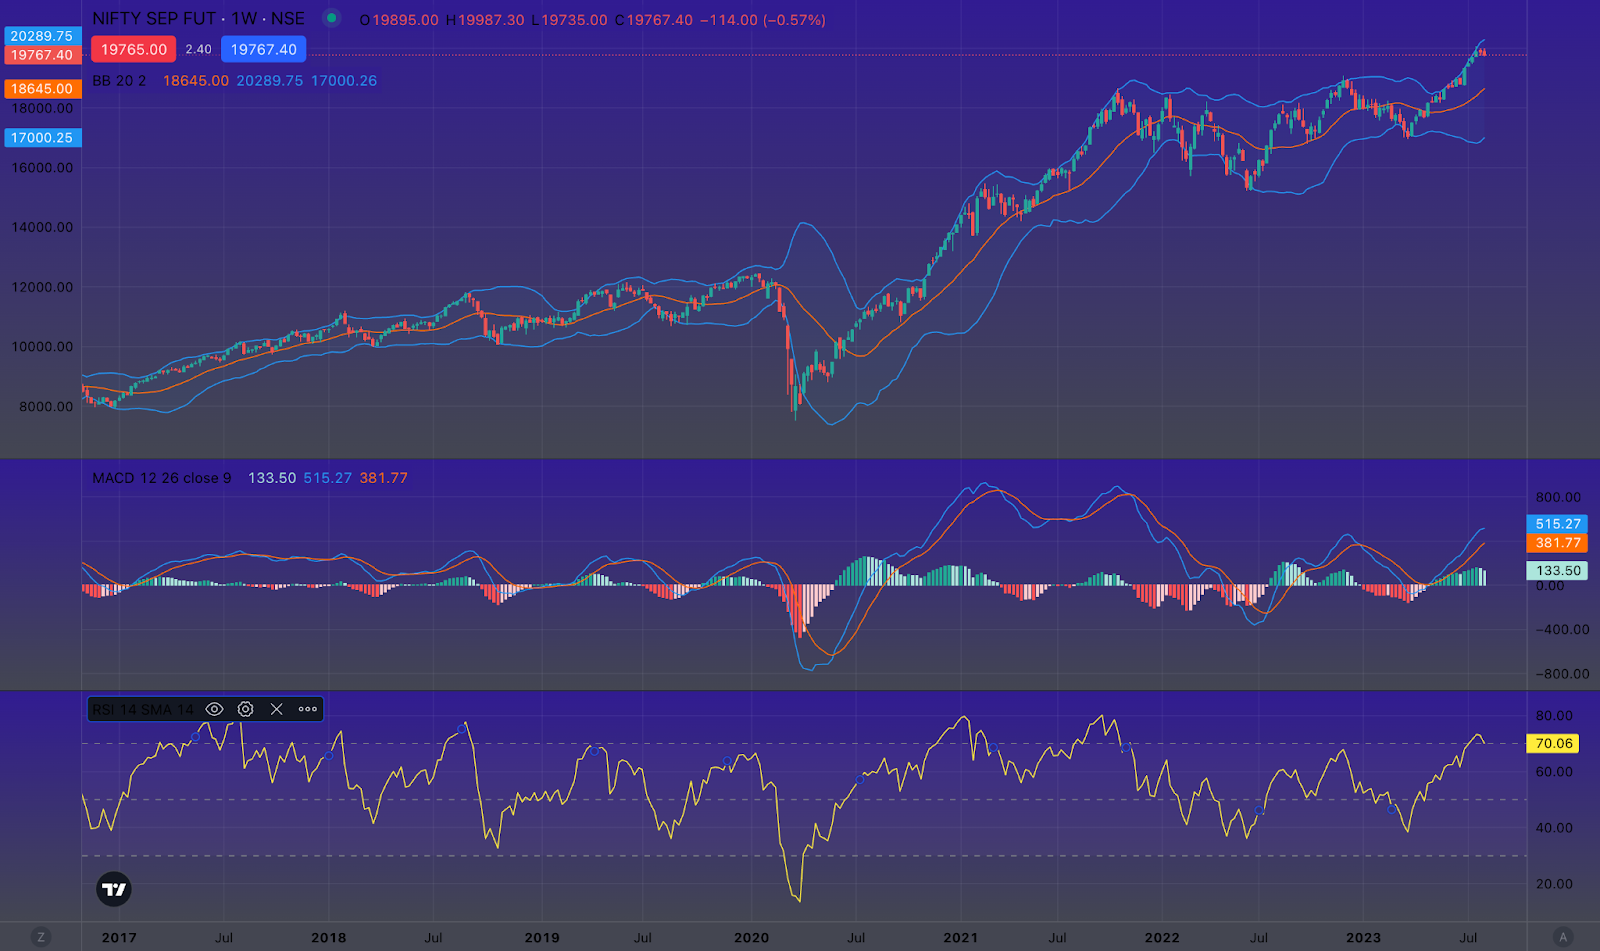
Task: Click the −800.00 MACD axis label
Action: [1563, 674]
